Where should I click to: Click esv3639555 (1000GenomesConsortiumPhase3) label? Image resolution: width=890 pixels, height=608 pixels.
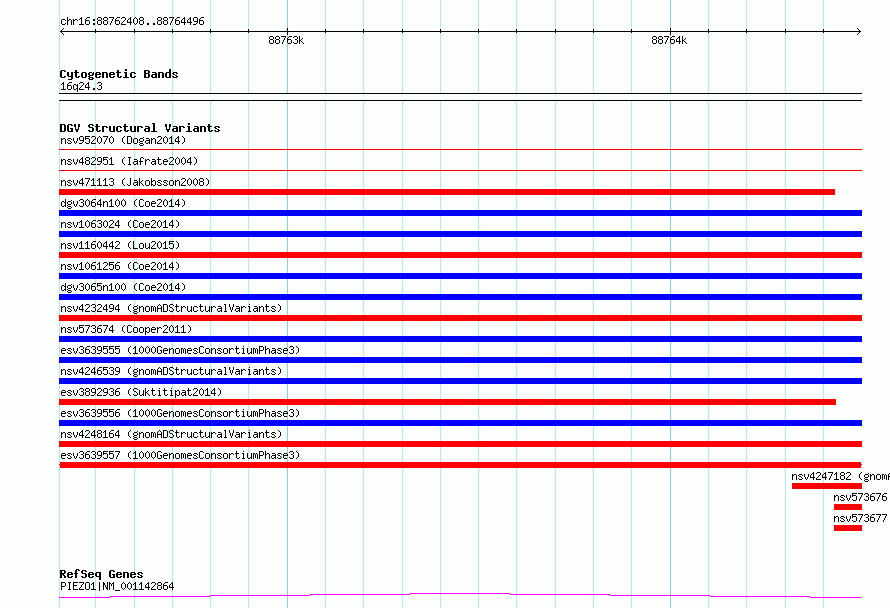180,350
